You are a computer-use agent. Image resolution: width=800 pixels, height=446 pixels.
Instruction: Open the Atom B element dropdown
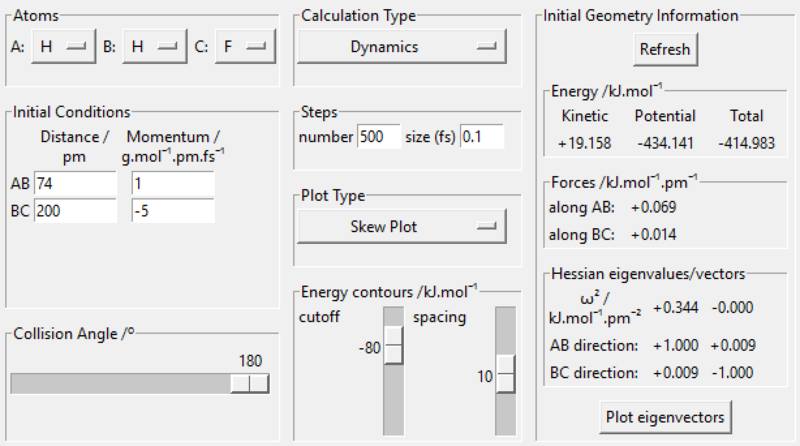[x=154, y=46]
